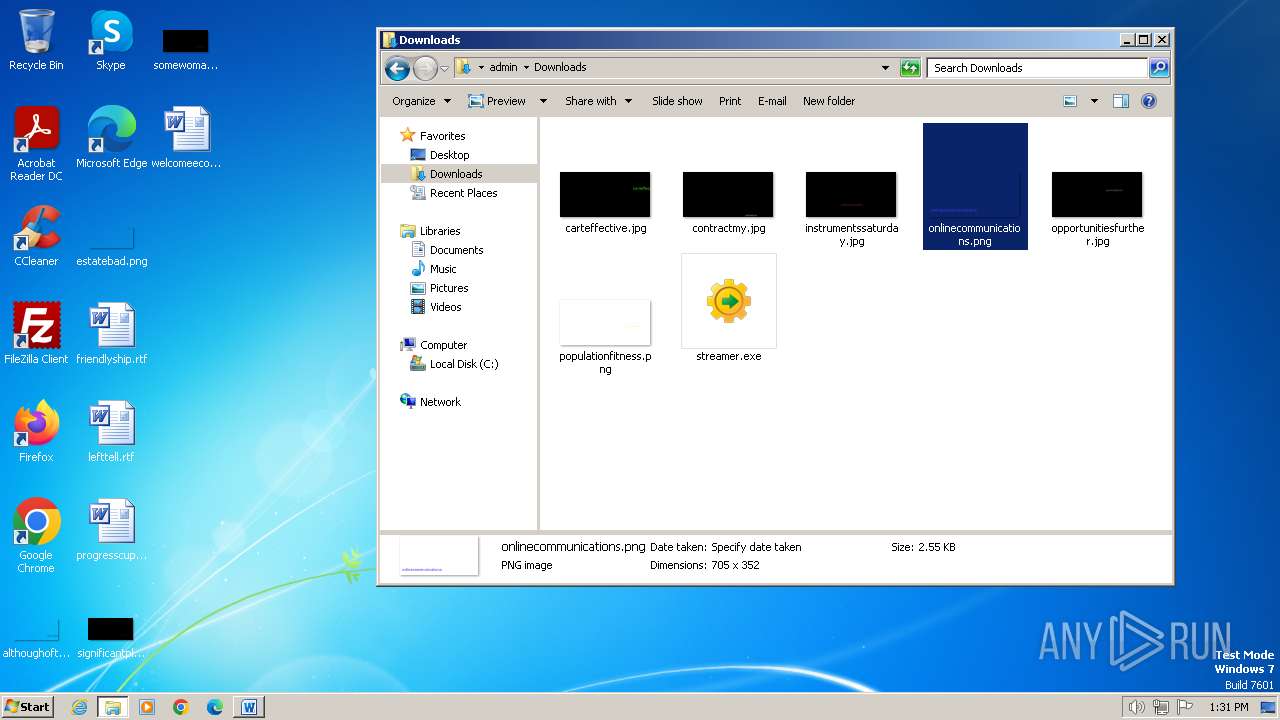Launch Skype from the desktop
Screen dimensions: 1280x720
point(110,40)
